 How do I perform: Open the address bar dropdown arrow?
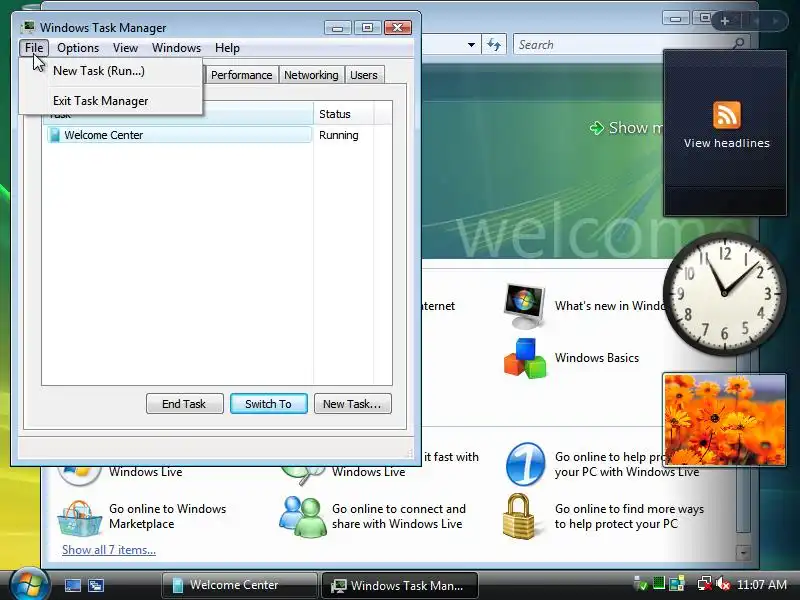point(471,45)
